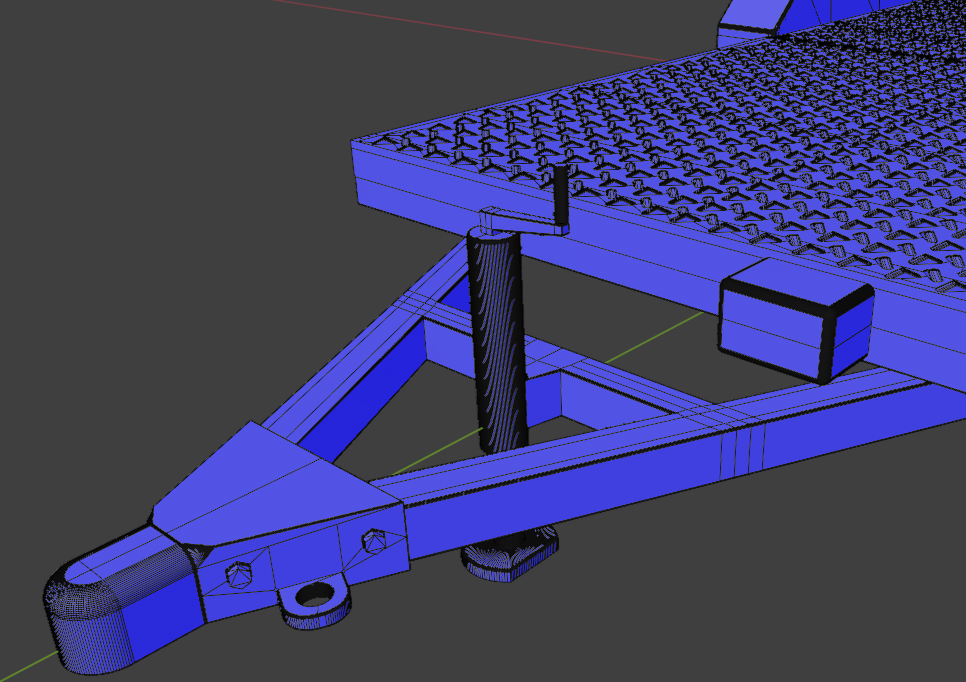Click the ring loop beneath the coupler
The image size is (966, 682).
pyautogui.click(x=315, y=599)
